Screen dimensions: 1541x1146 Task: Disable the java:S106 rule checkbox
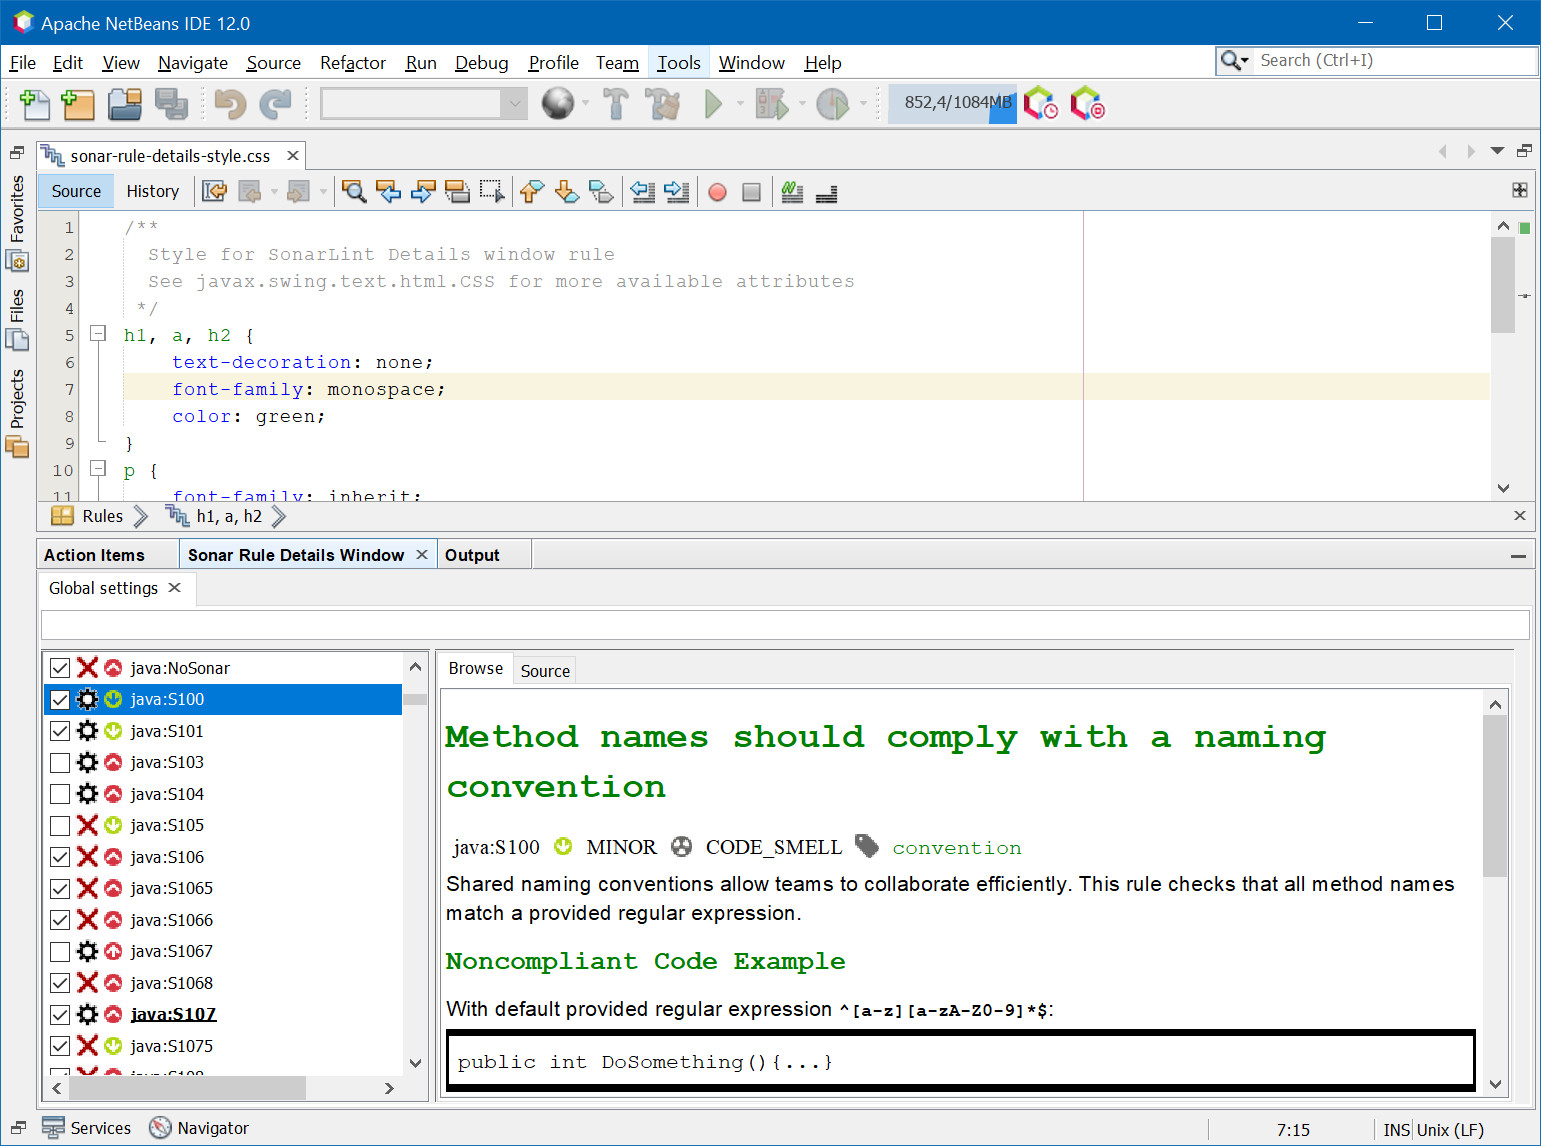tap(59, 857)
